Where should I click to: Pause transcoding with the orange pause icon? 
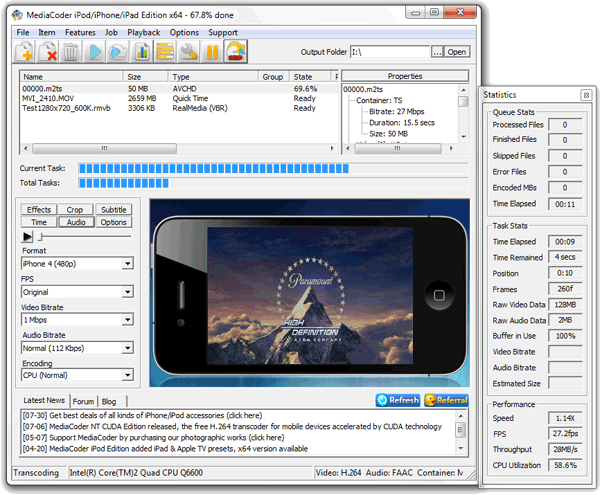pos(212,51)
